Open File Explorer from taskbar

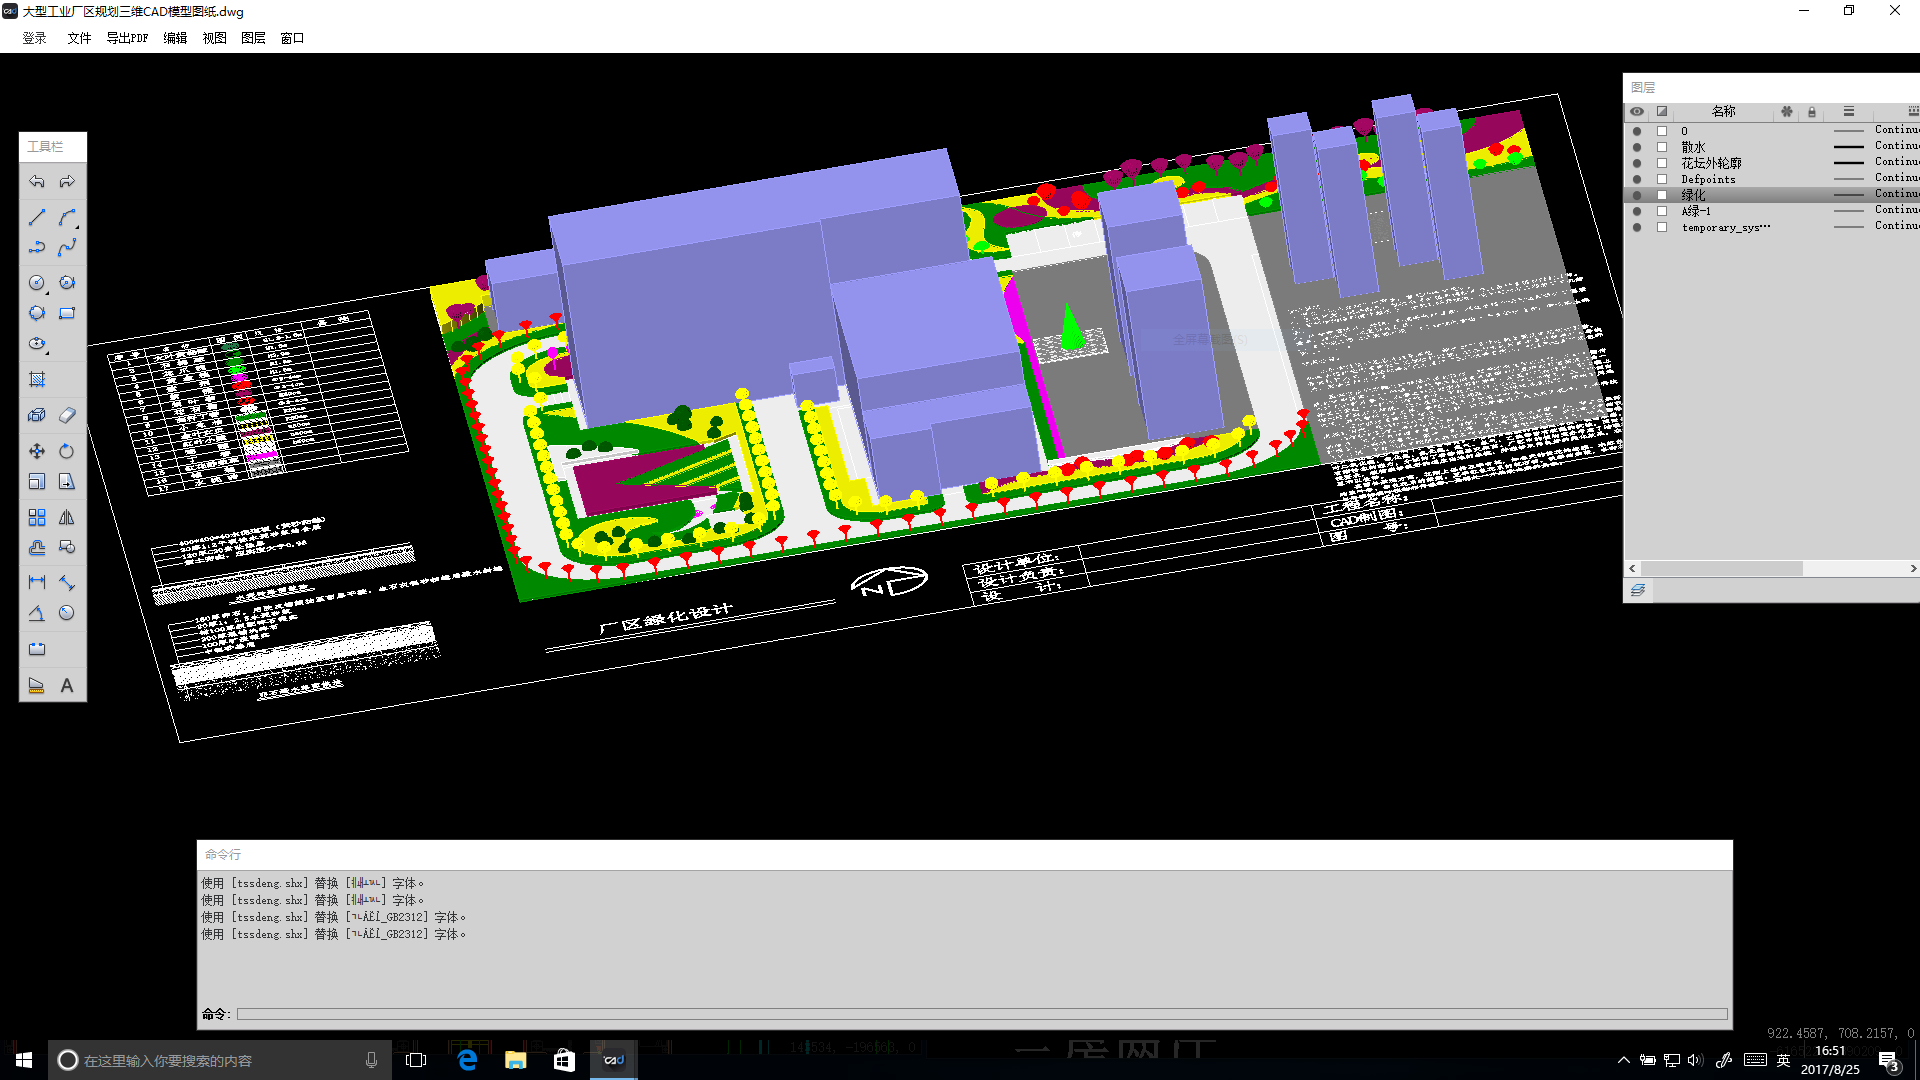click(516, 1060)
